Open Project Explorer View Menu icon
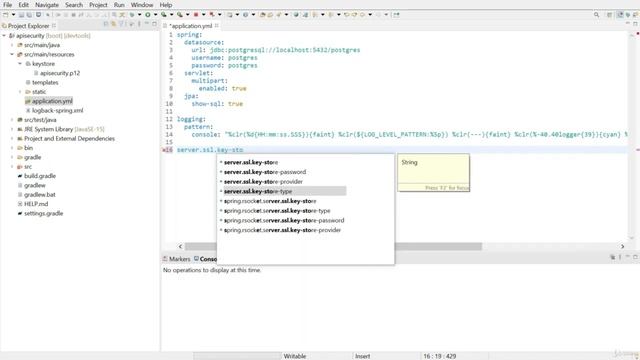 [139, 24]
